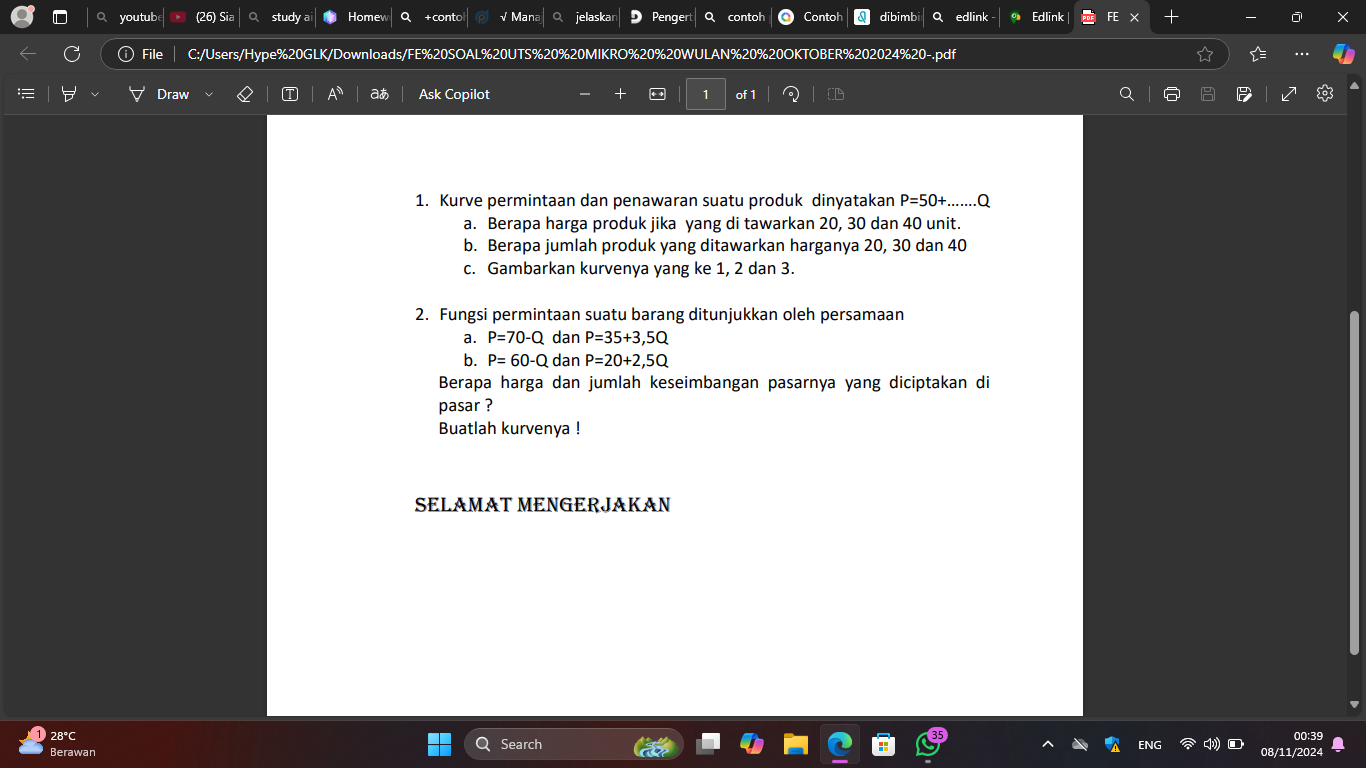Rotate the PDF page
This screenshot has height=768, width=1366.
(791, 94)
